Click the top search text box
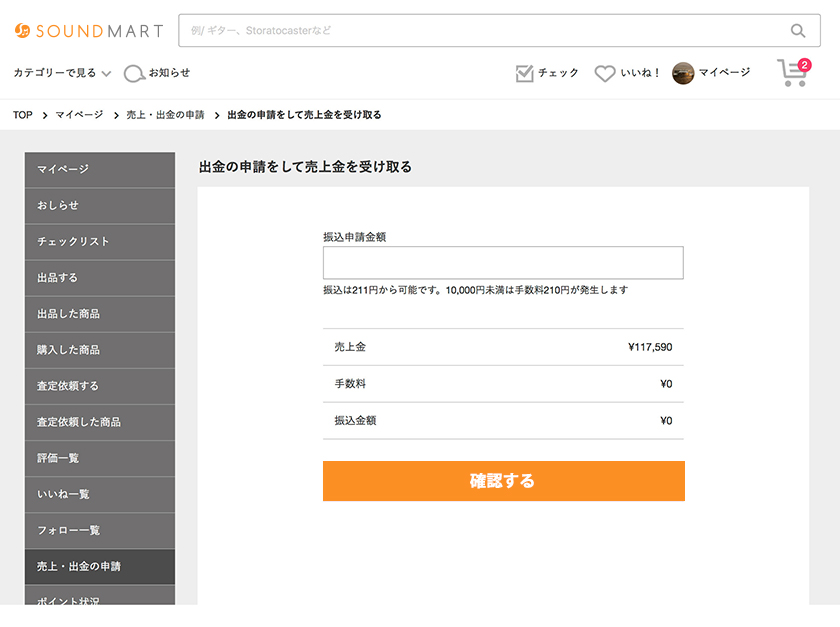Viewport: 840px width, 627px height. click(x=480, y=31)
